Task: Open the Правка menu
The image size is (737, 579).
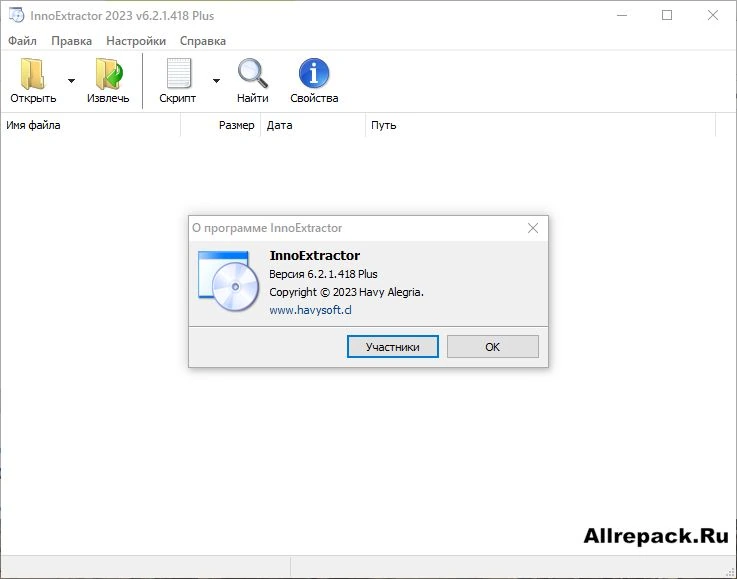Action: tap(71, 41)
